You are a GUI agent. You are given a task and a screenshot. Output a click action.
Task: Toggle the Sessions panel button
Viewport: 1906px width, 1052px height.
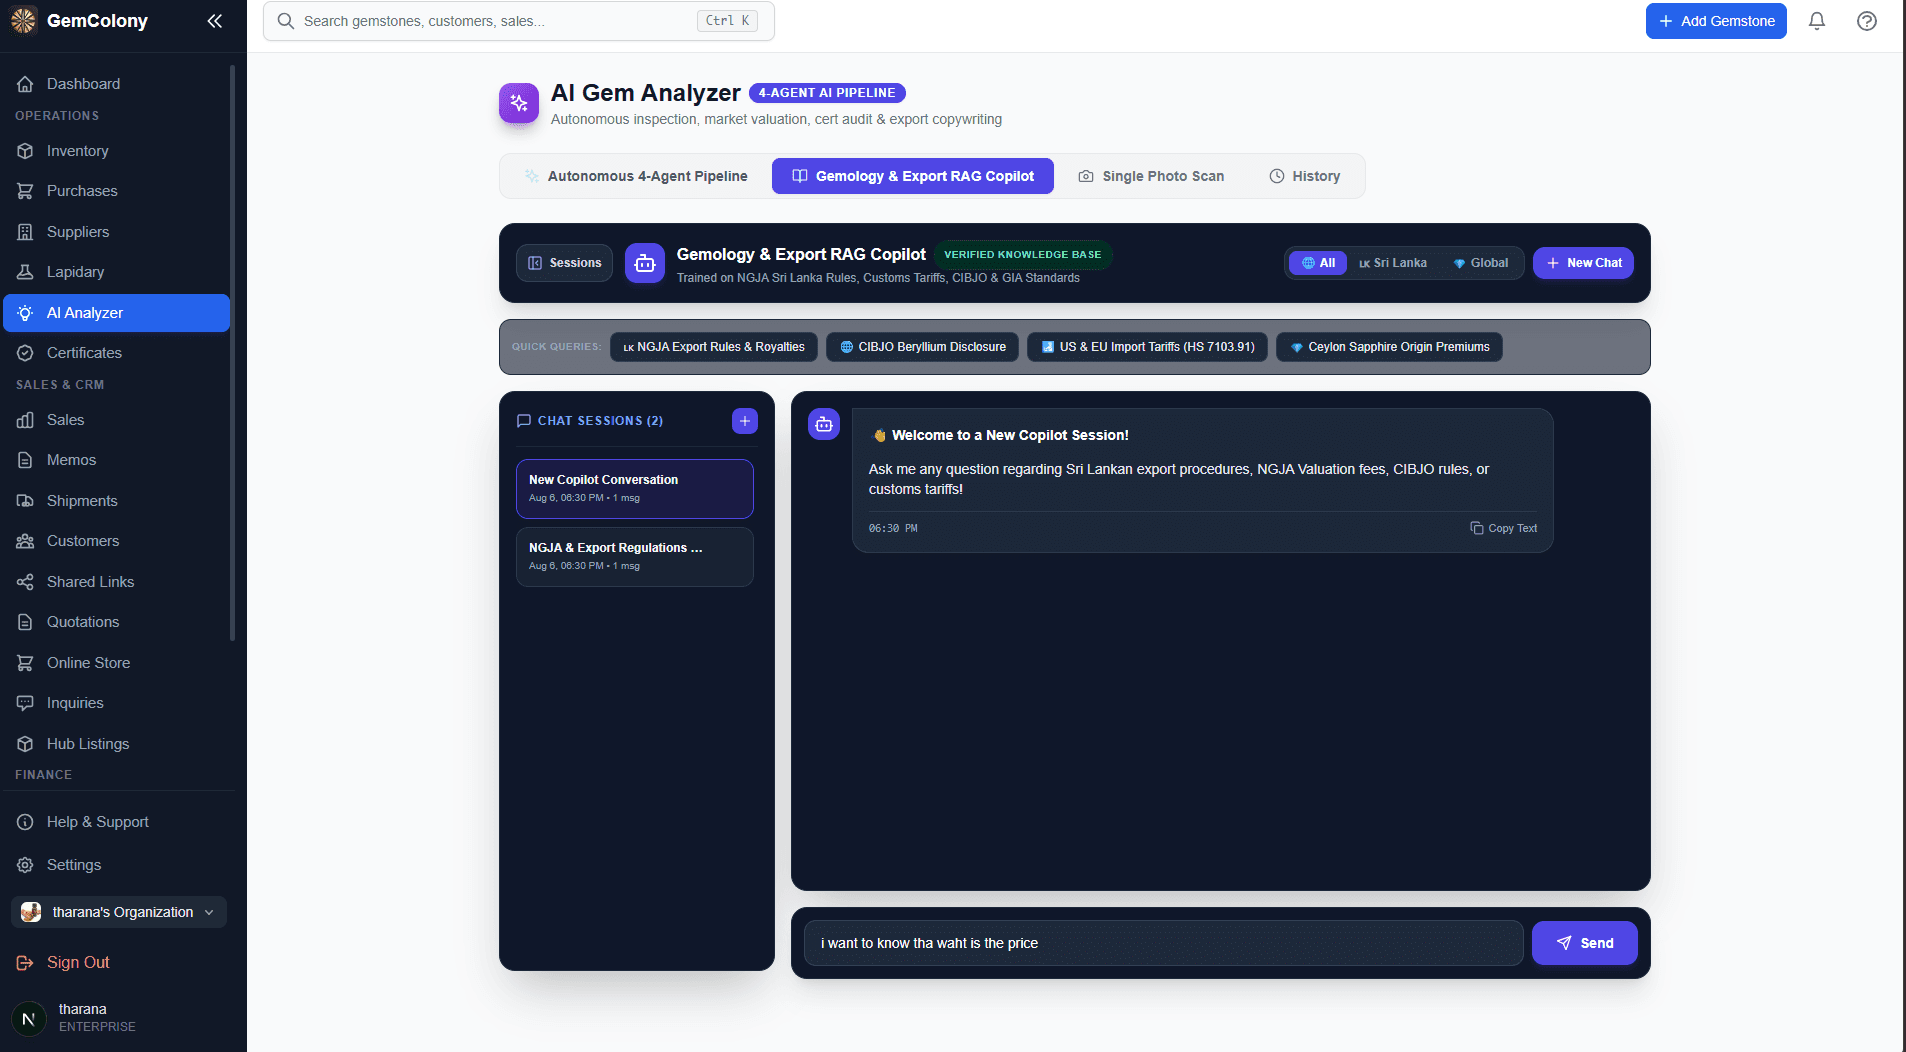pyautogui.click(x=565, y=263)
